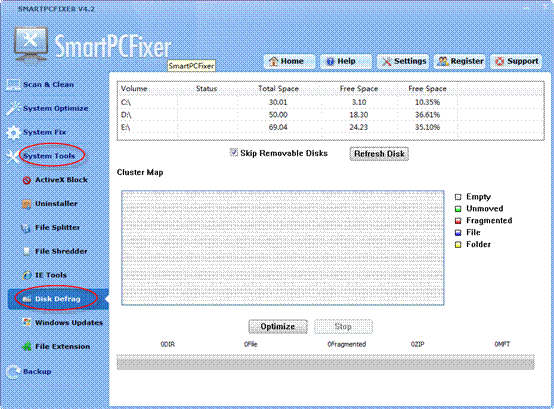Expand System Tools section

pyautogui.click(x=49, y=156)
